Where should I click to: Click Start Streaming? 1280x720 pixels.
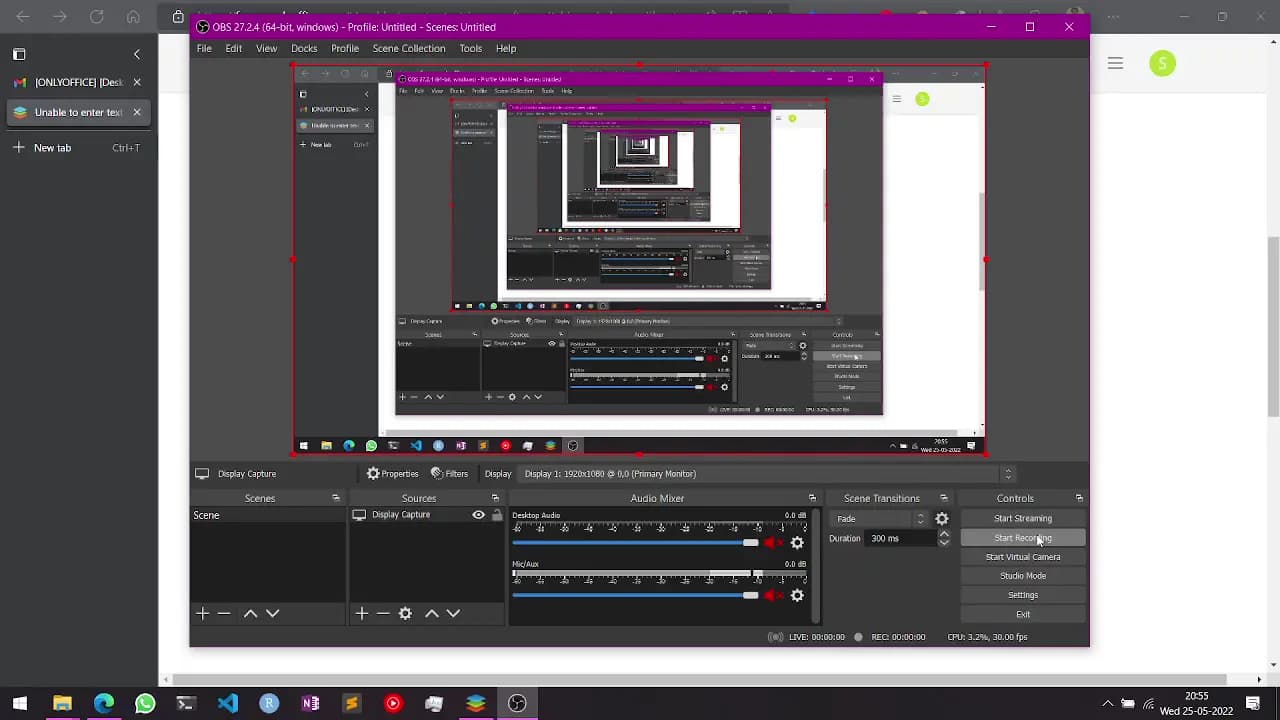click(x=1023, y=518)
